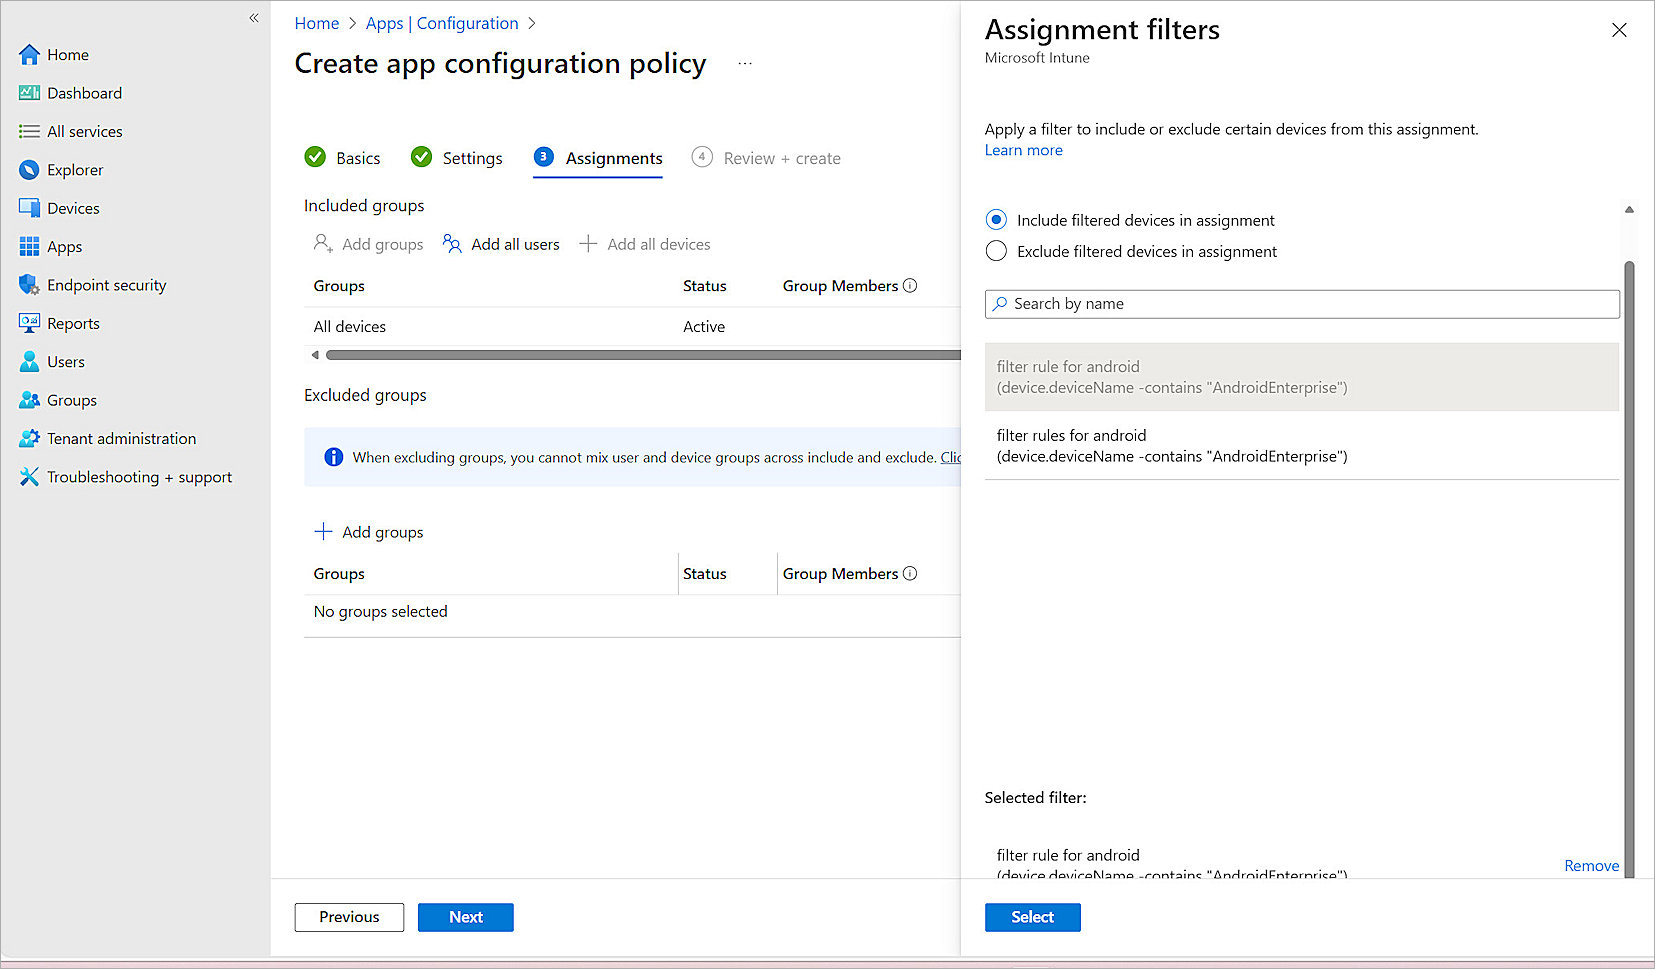Click the 'No groups selected' text
This screenshot has height=969, width=1655.
pyautogui.click(x=380, y=612)
